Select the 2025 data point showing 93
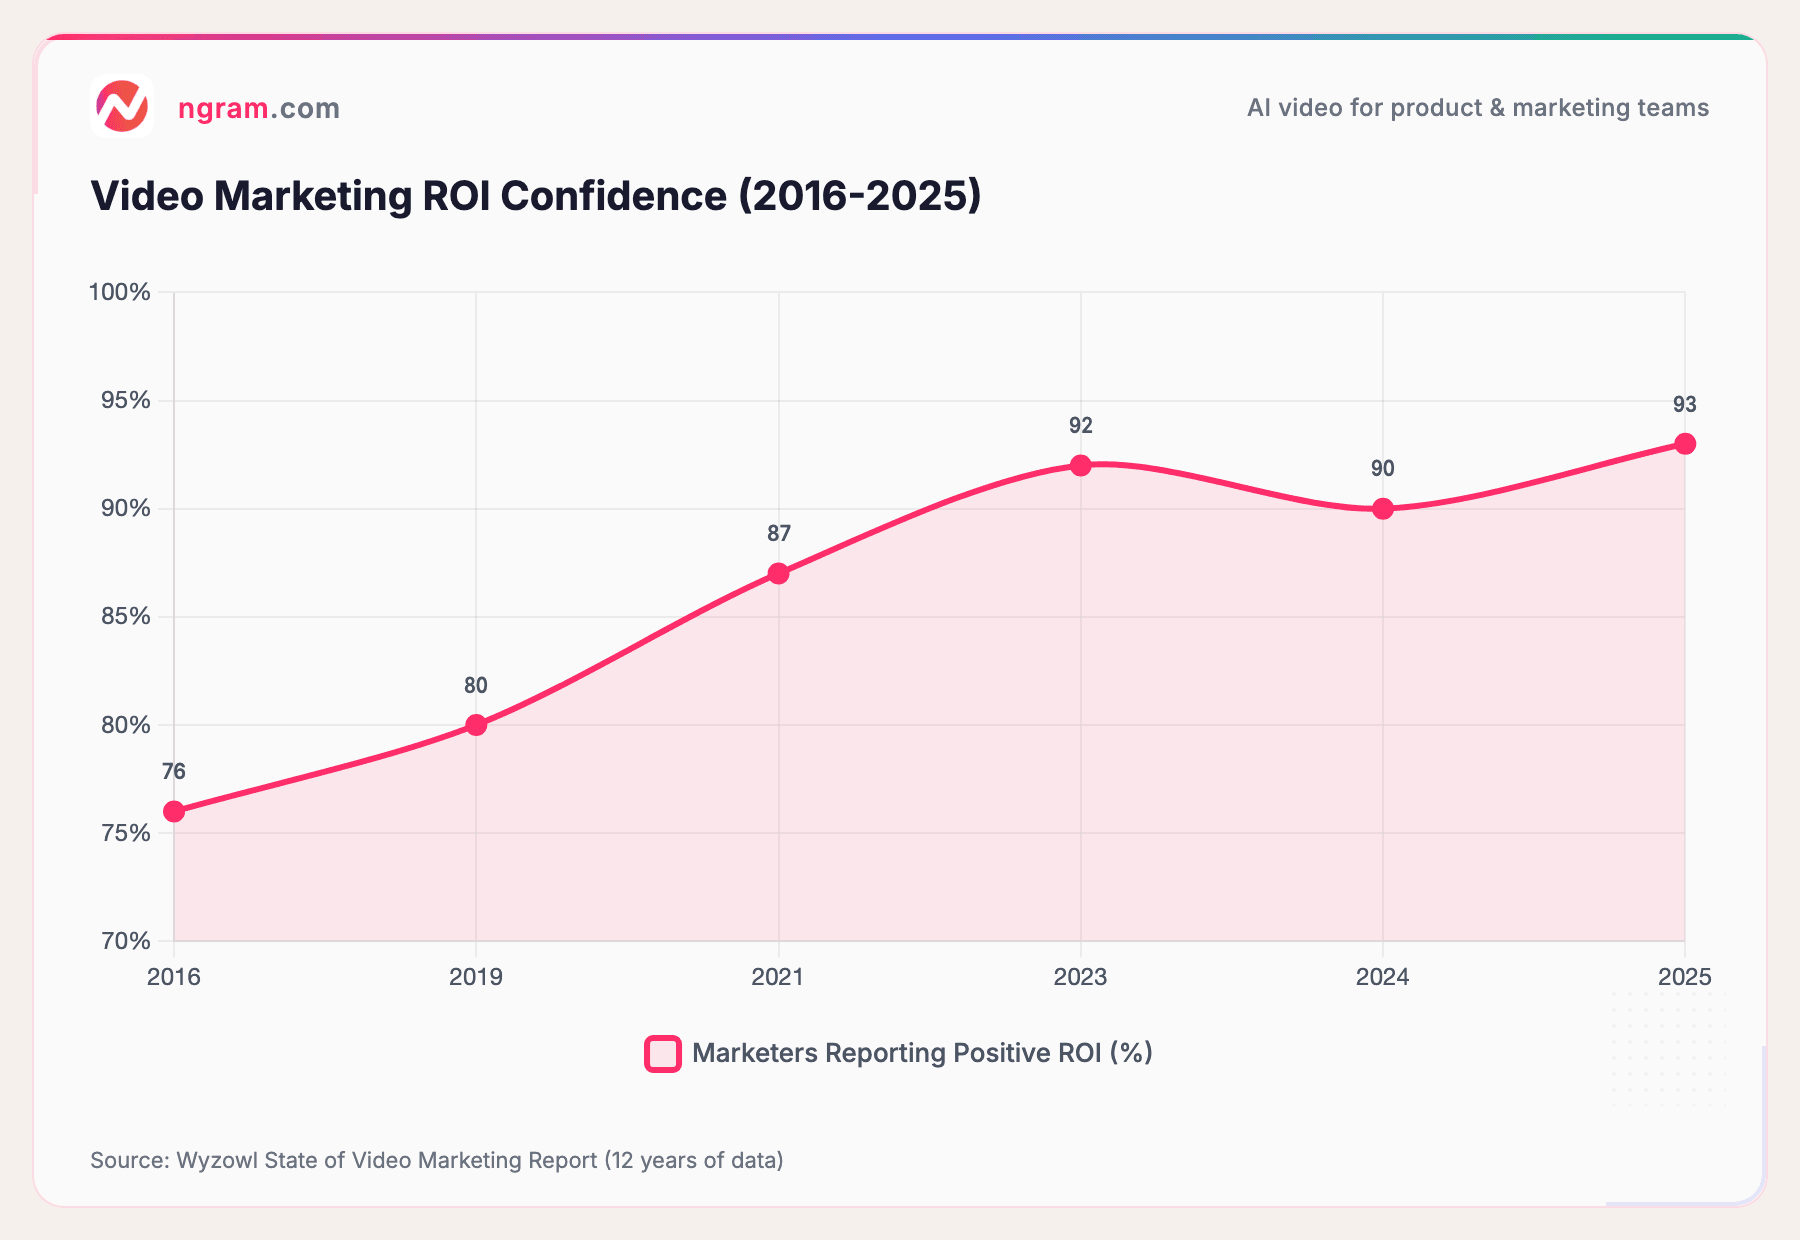This screenshot has height=1240, width=1800. [x=1686, y=442]
